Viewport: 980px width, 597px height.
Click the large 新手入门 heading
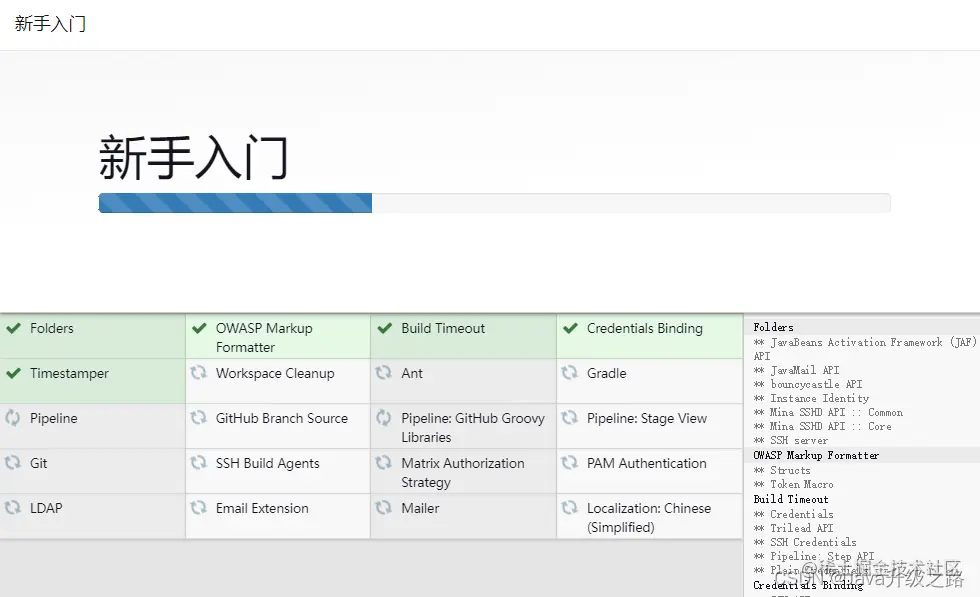(x=193, y=158)
